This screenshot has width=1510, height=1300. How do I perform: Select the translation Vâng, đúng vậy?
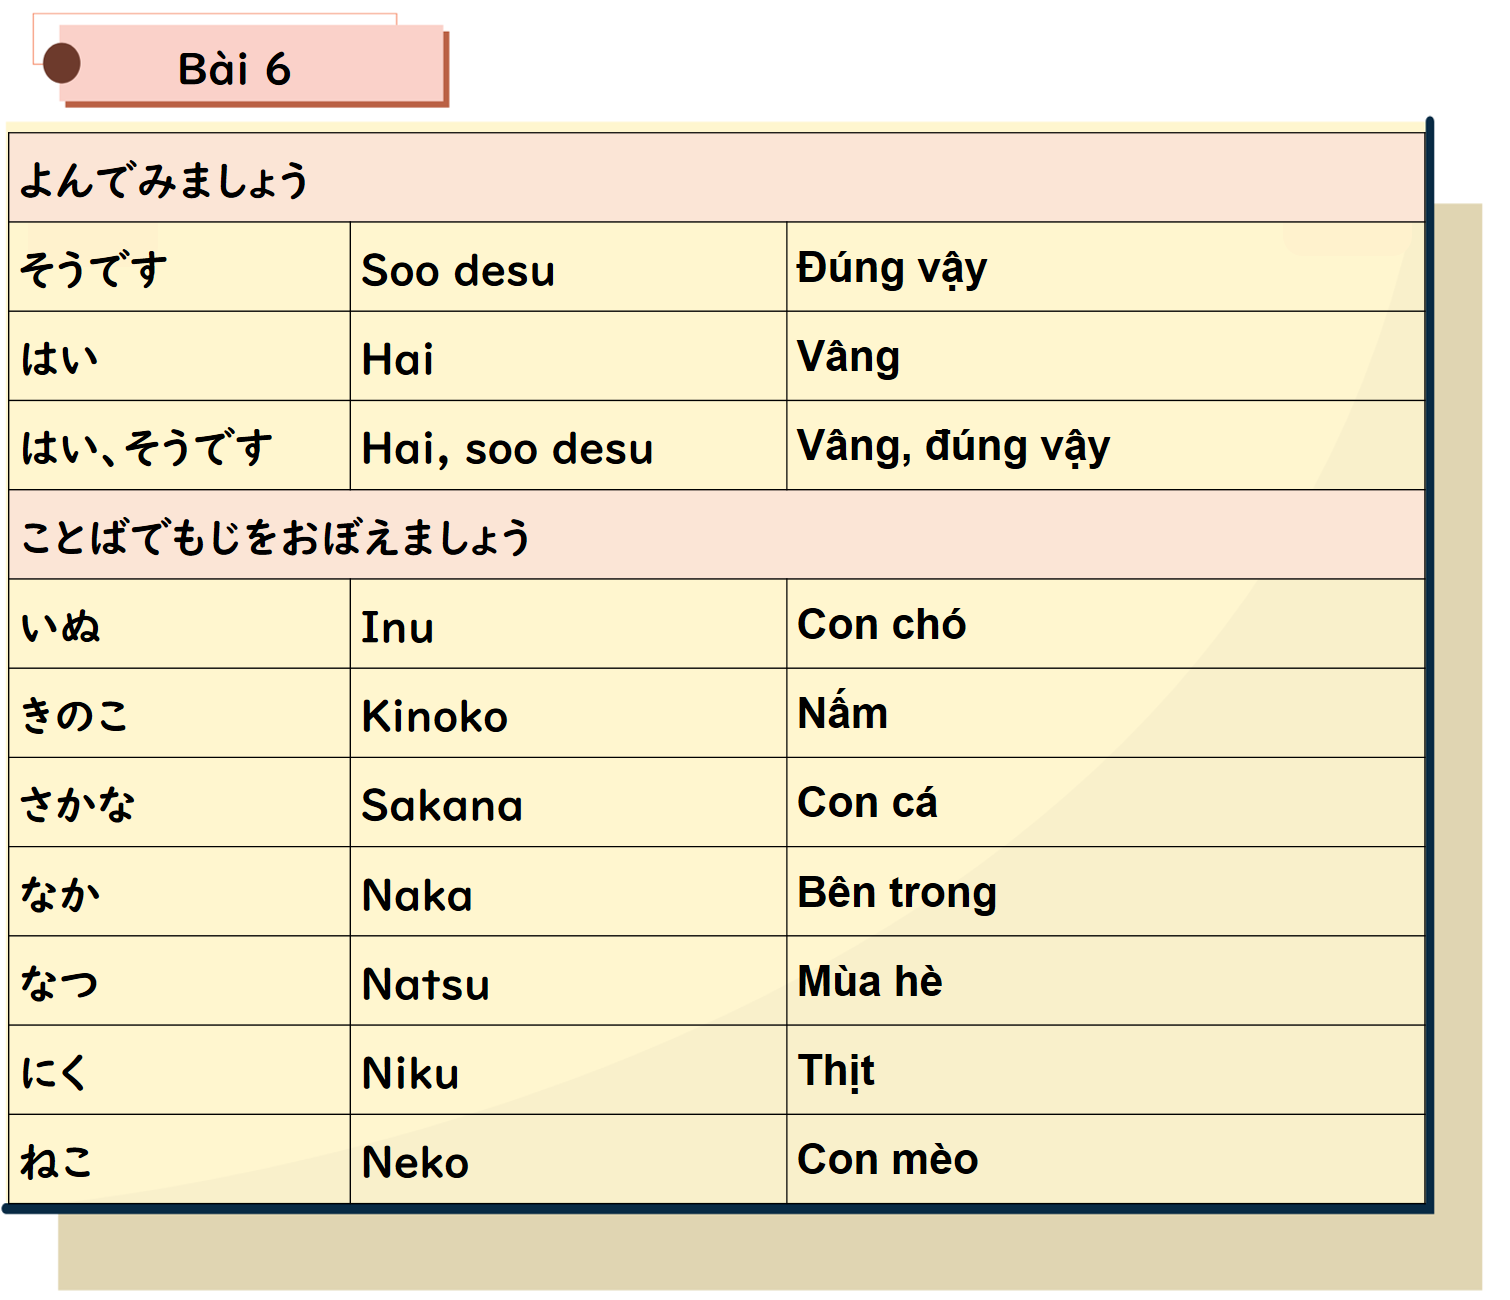point(953,446)
